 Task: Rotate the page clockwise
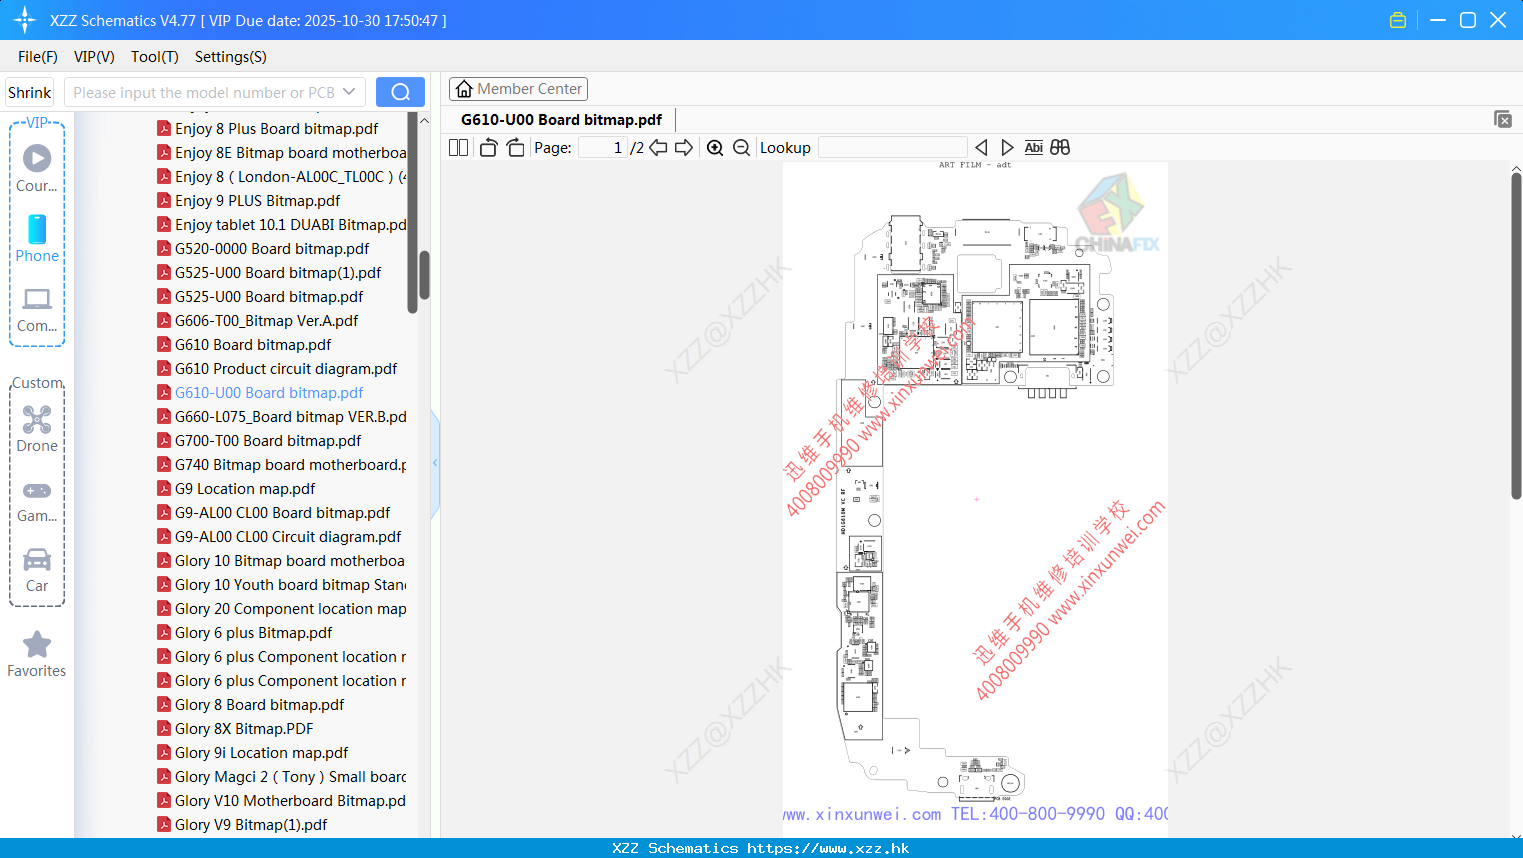click(515, 148)
